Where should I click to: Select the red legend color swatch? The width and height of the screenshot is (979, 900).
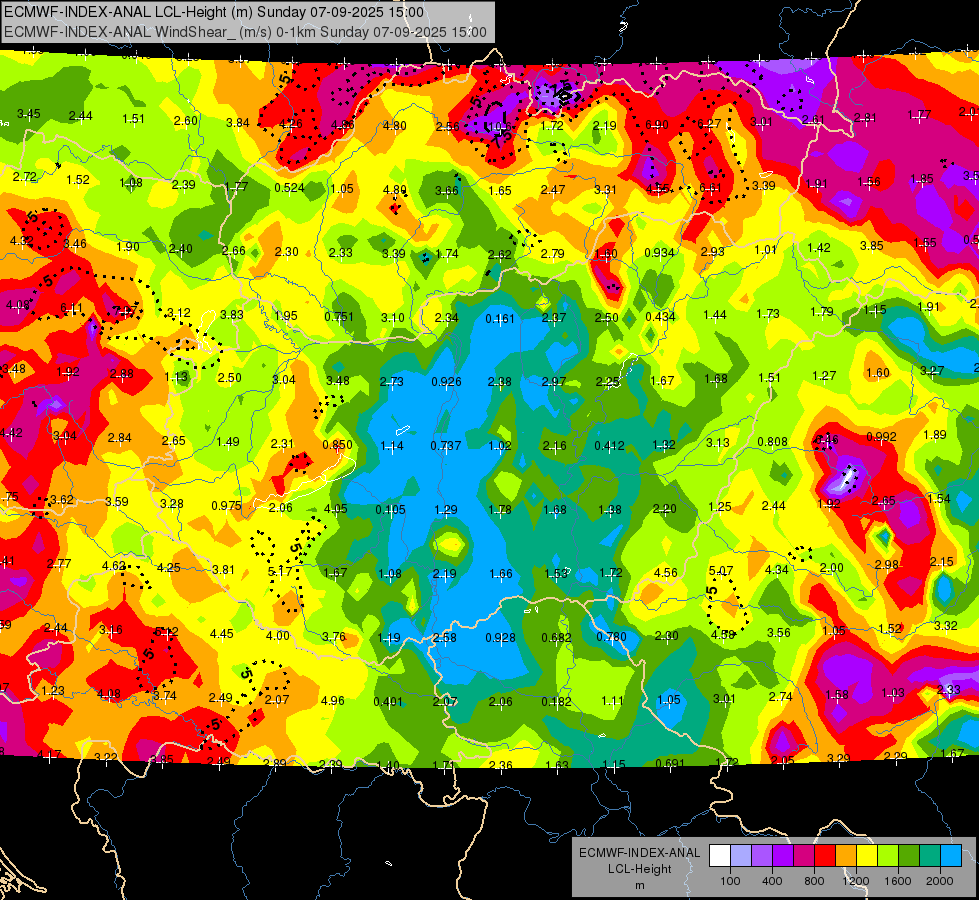pos(825,856)
